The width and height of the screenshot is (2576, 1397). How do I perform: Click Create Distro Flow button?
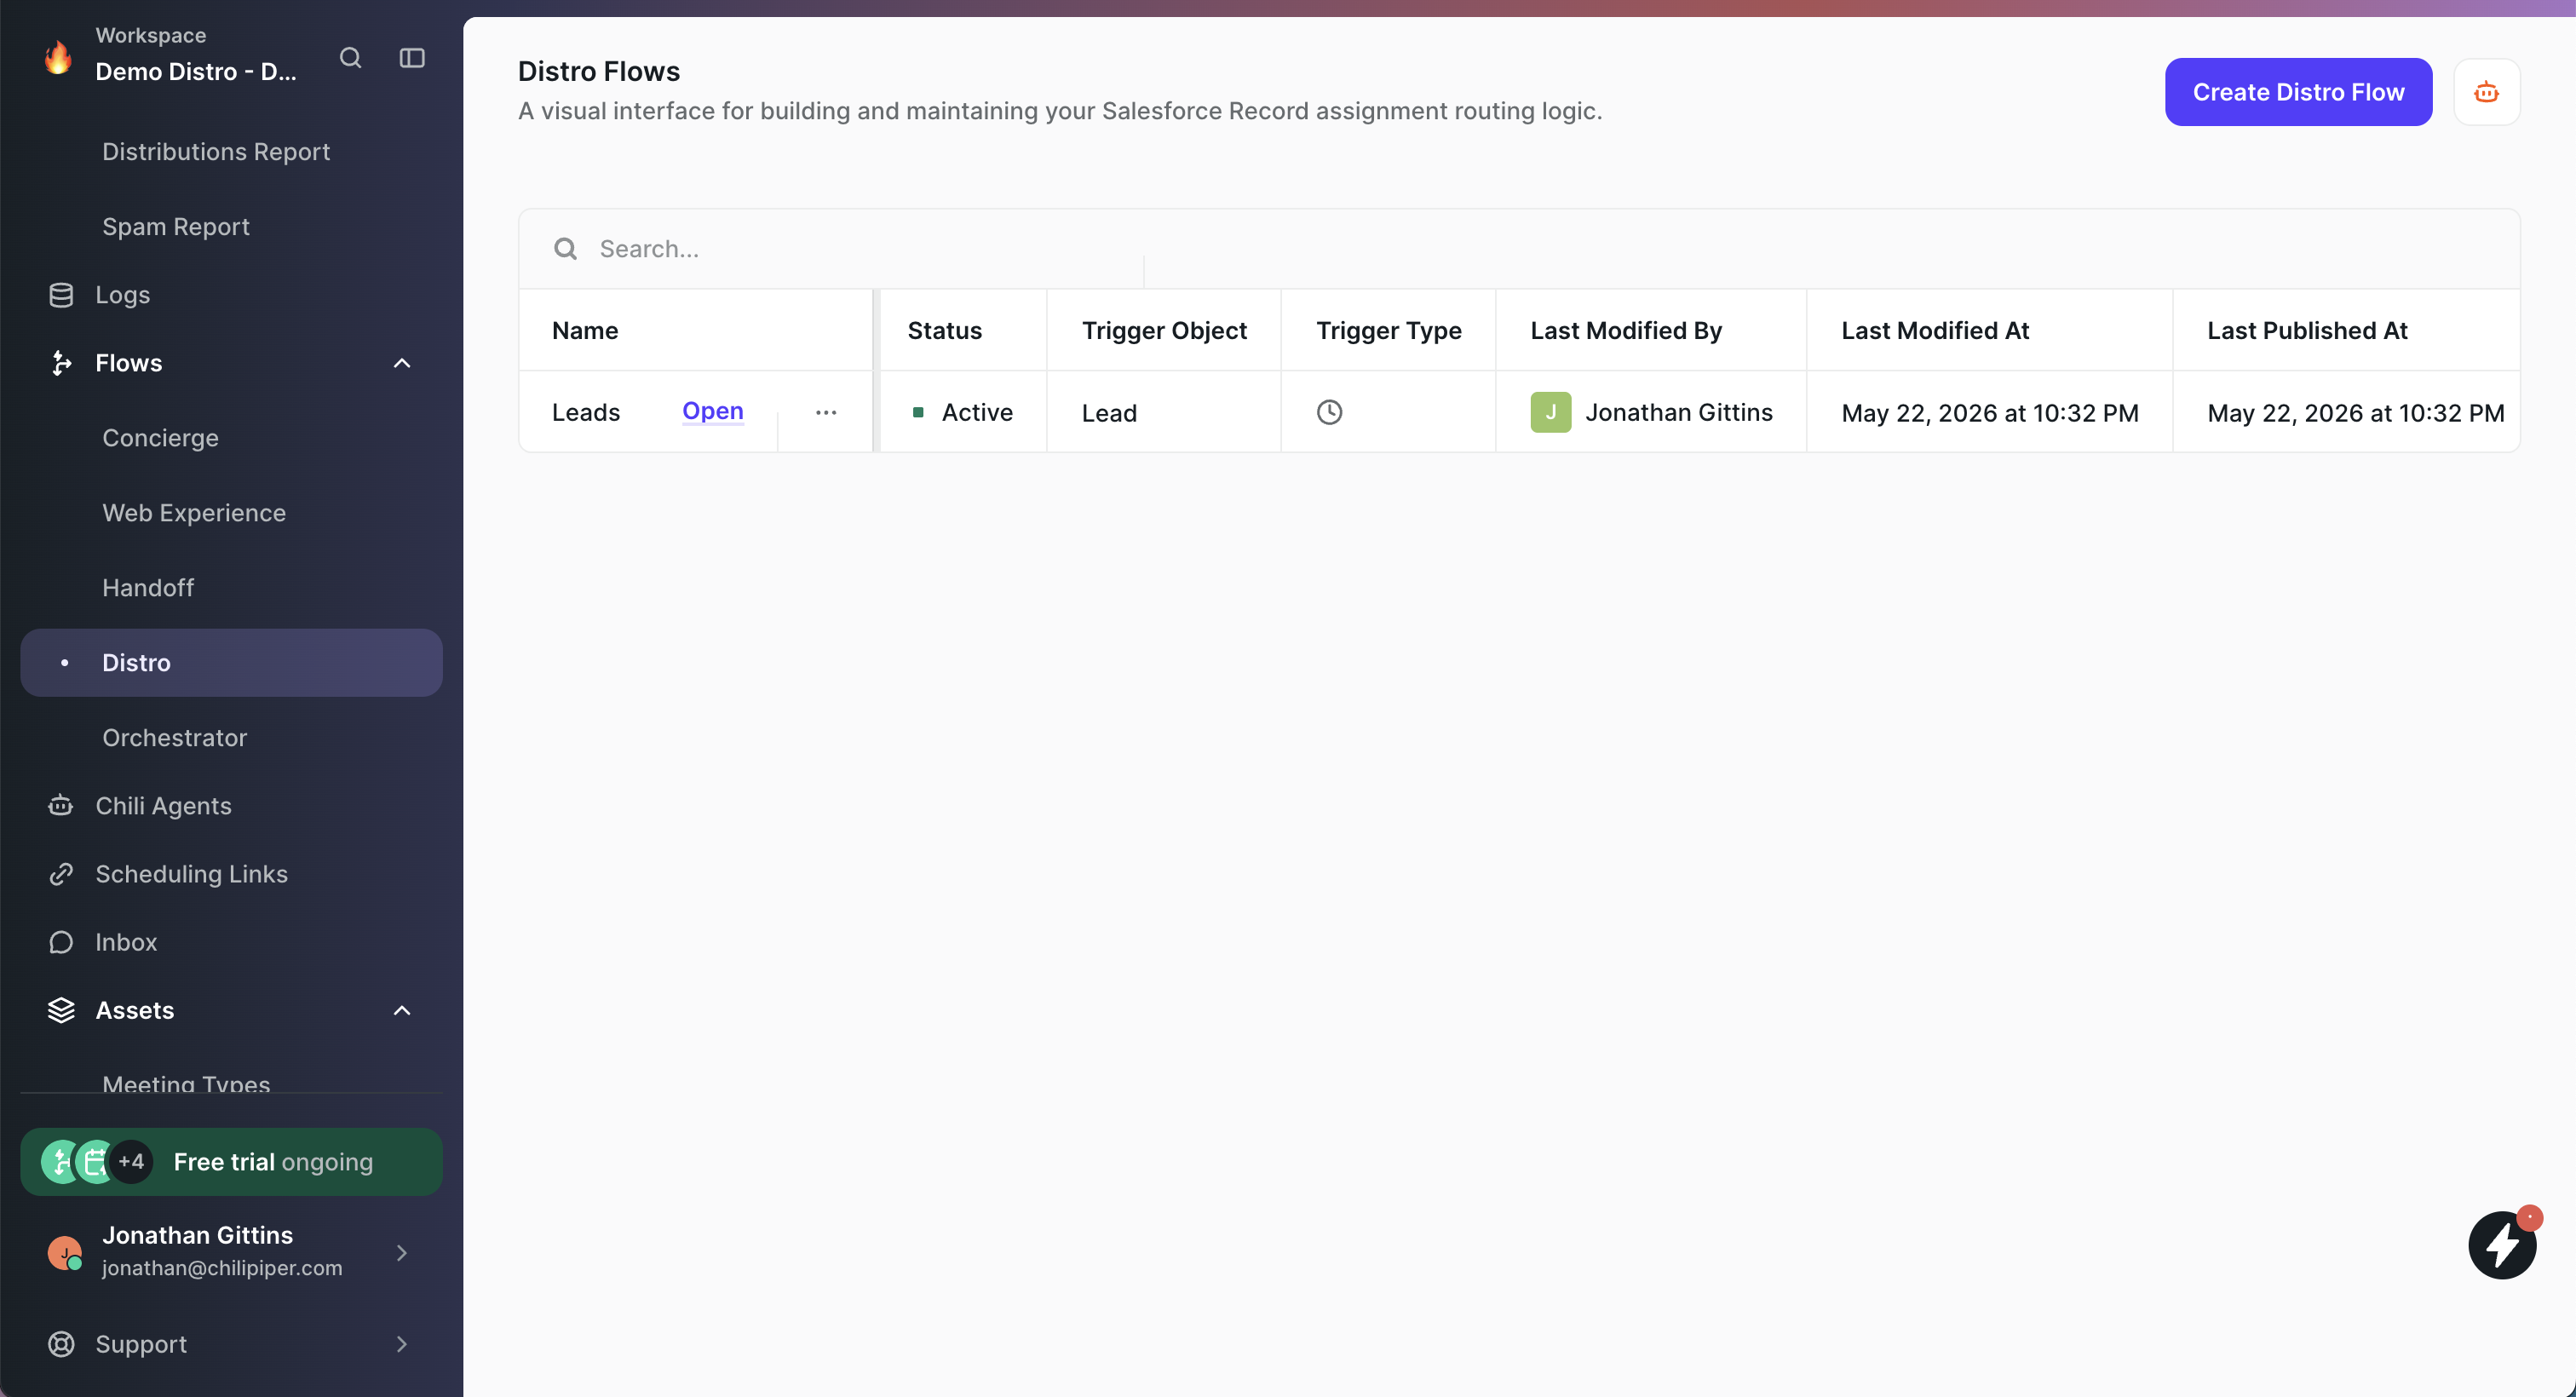tap(2298, 92)
